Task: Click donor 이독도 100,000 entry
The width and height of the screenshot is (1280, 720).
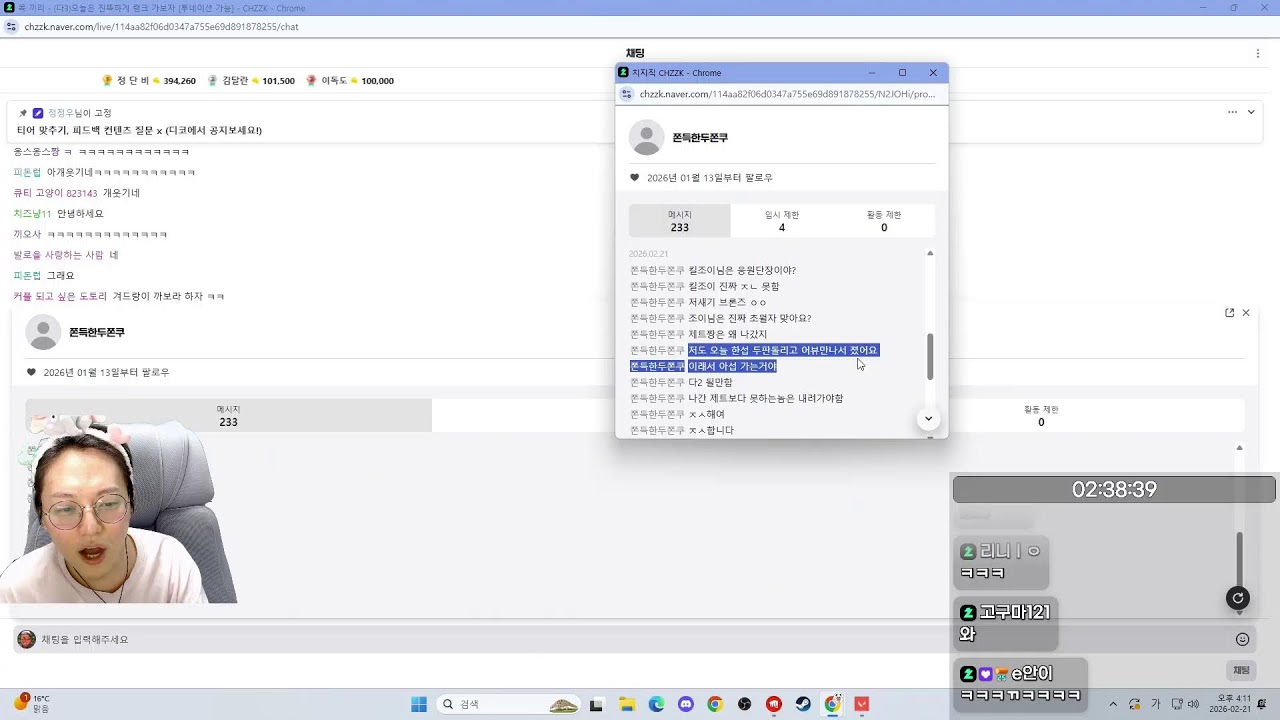Action: coord(350,81)
